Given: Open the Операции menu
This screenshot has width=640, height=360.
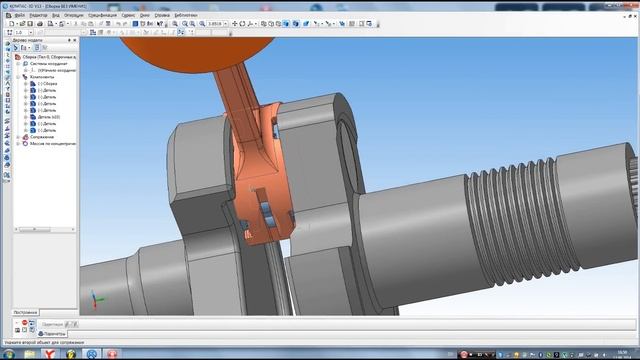Looking at the screenshot, I should (73, 15).
